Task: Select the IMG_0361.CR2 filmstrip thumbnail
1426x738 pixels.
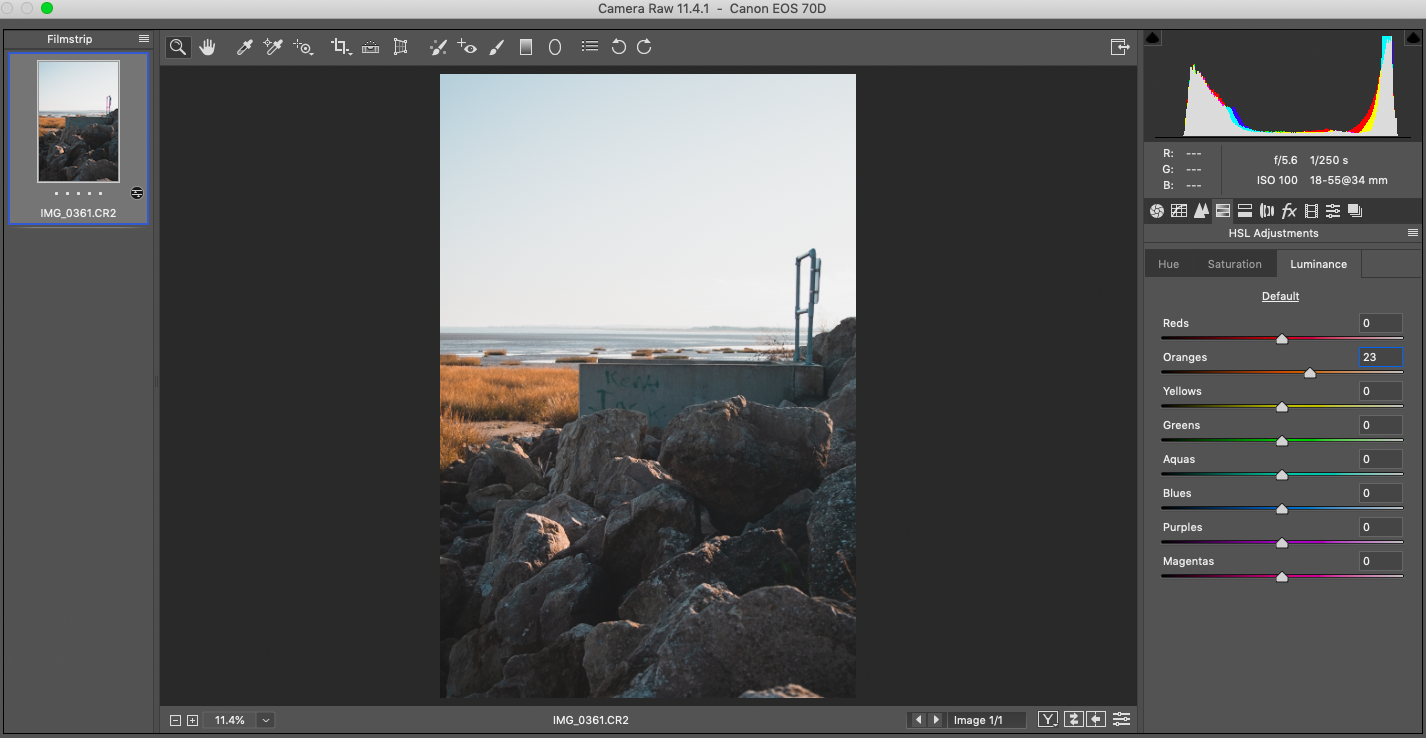Action: pos(78,121)
